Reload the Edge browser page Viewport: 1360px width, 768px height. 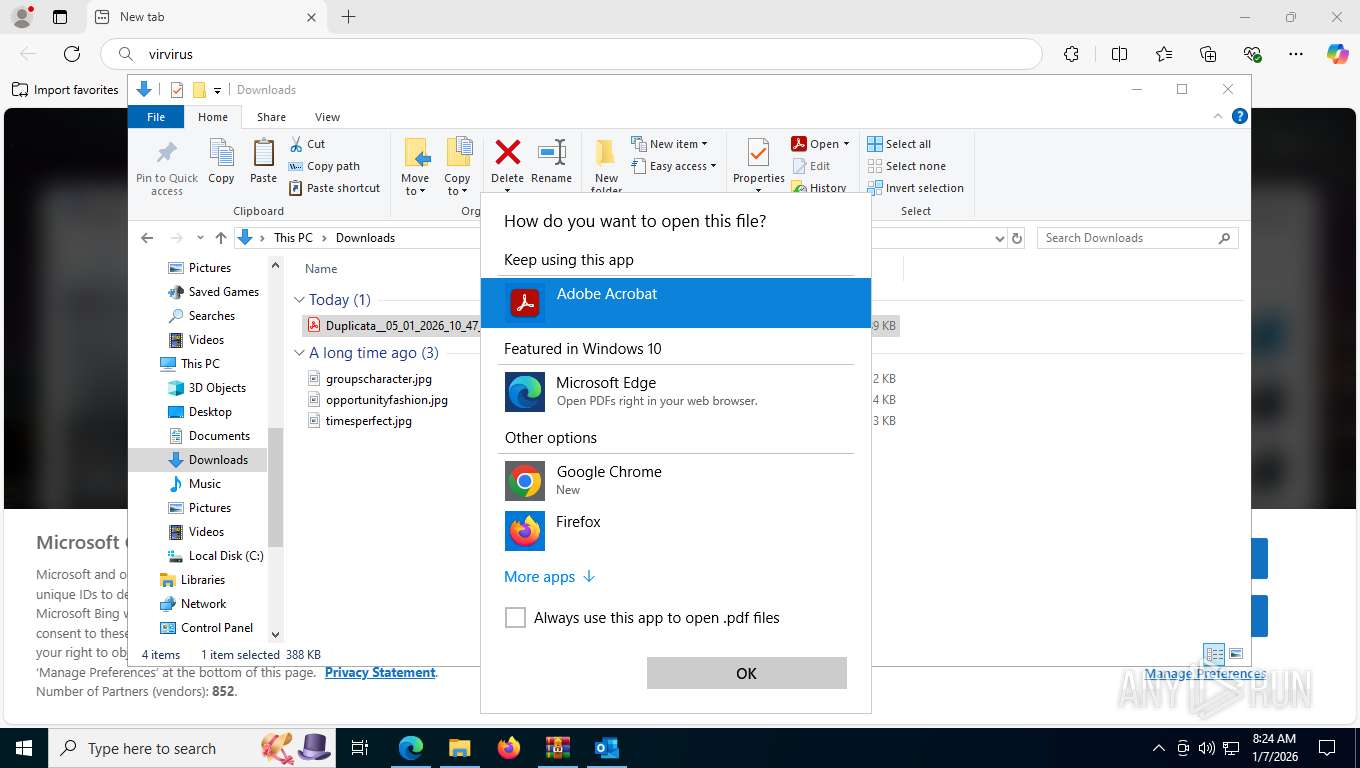(72, 54)
